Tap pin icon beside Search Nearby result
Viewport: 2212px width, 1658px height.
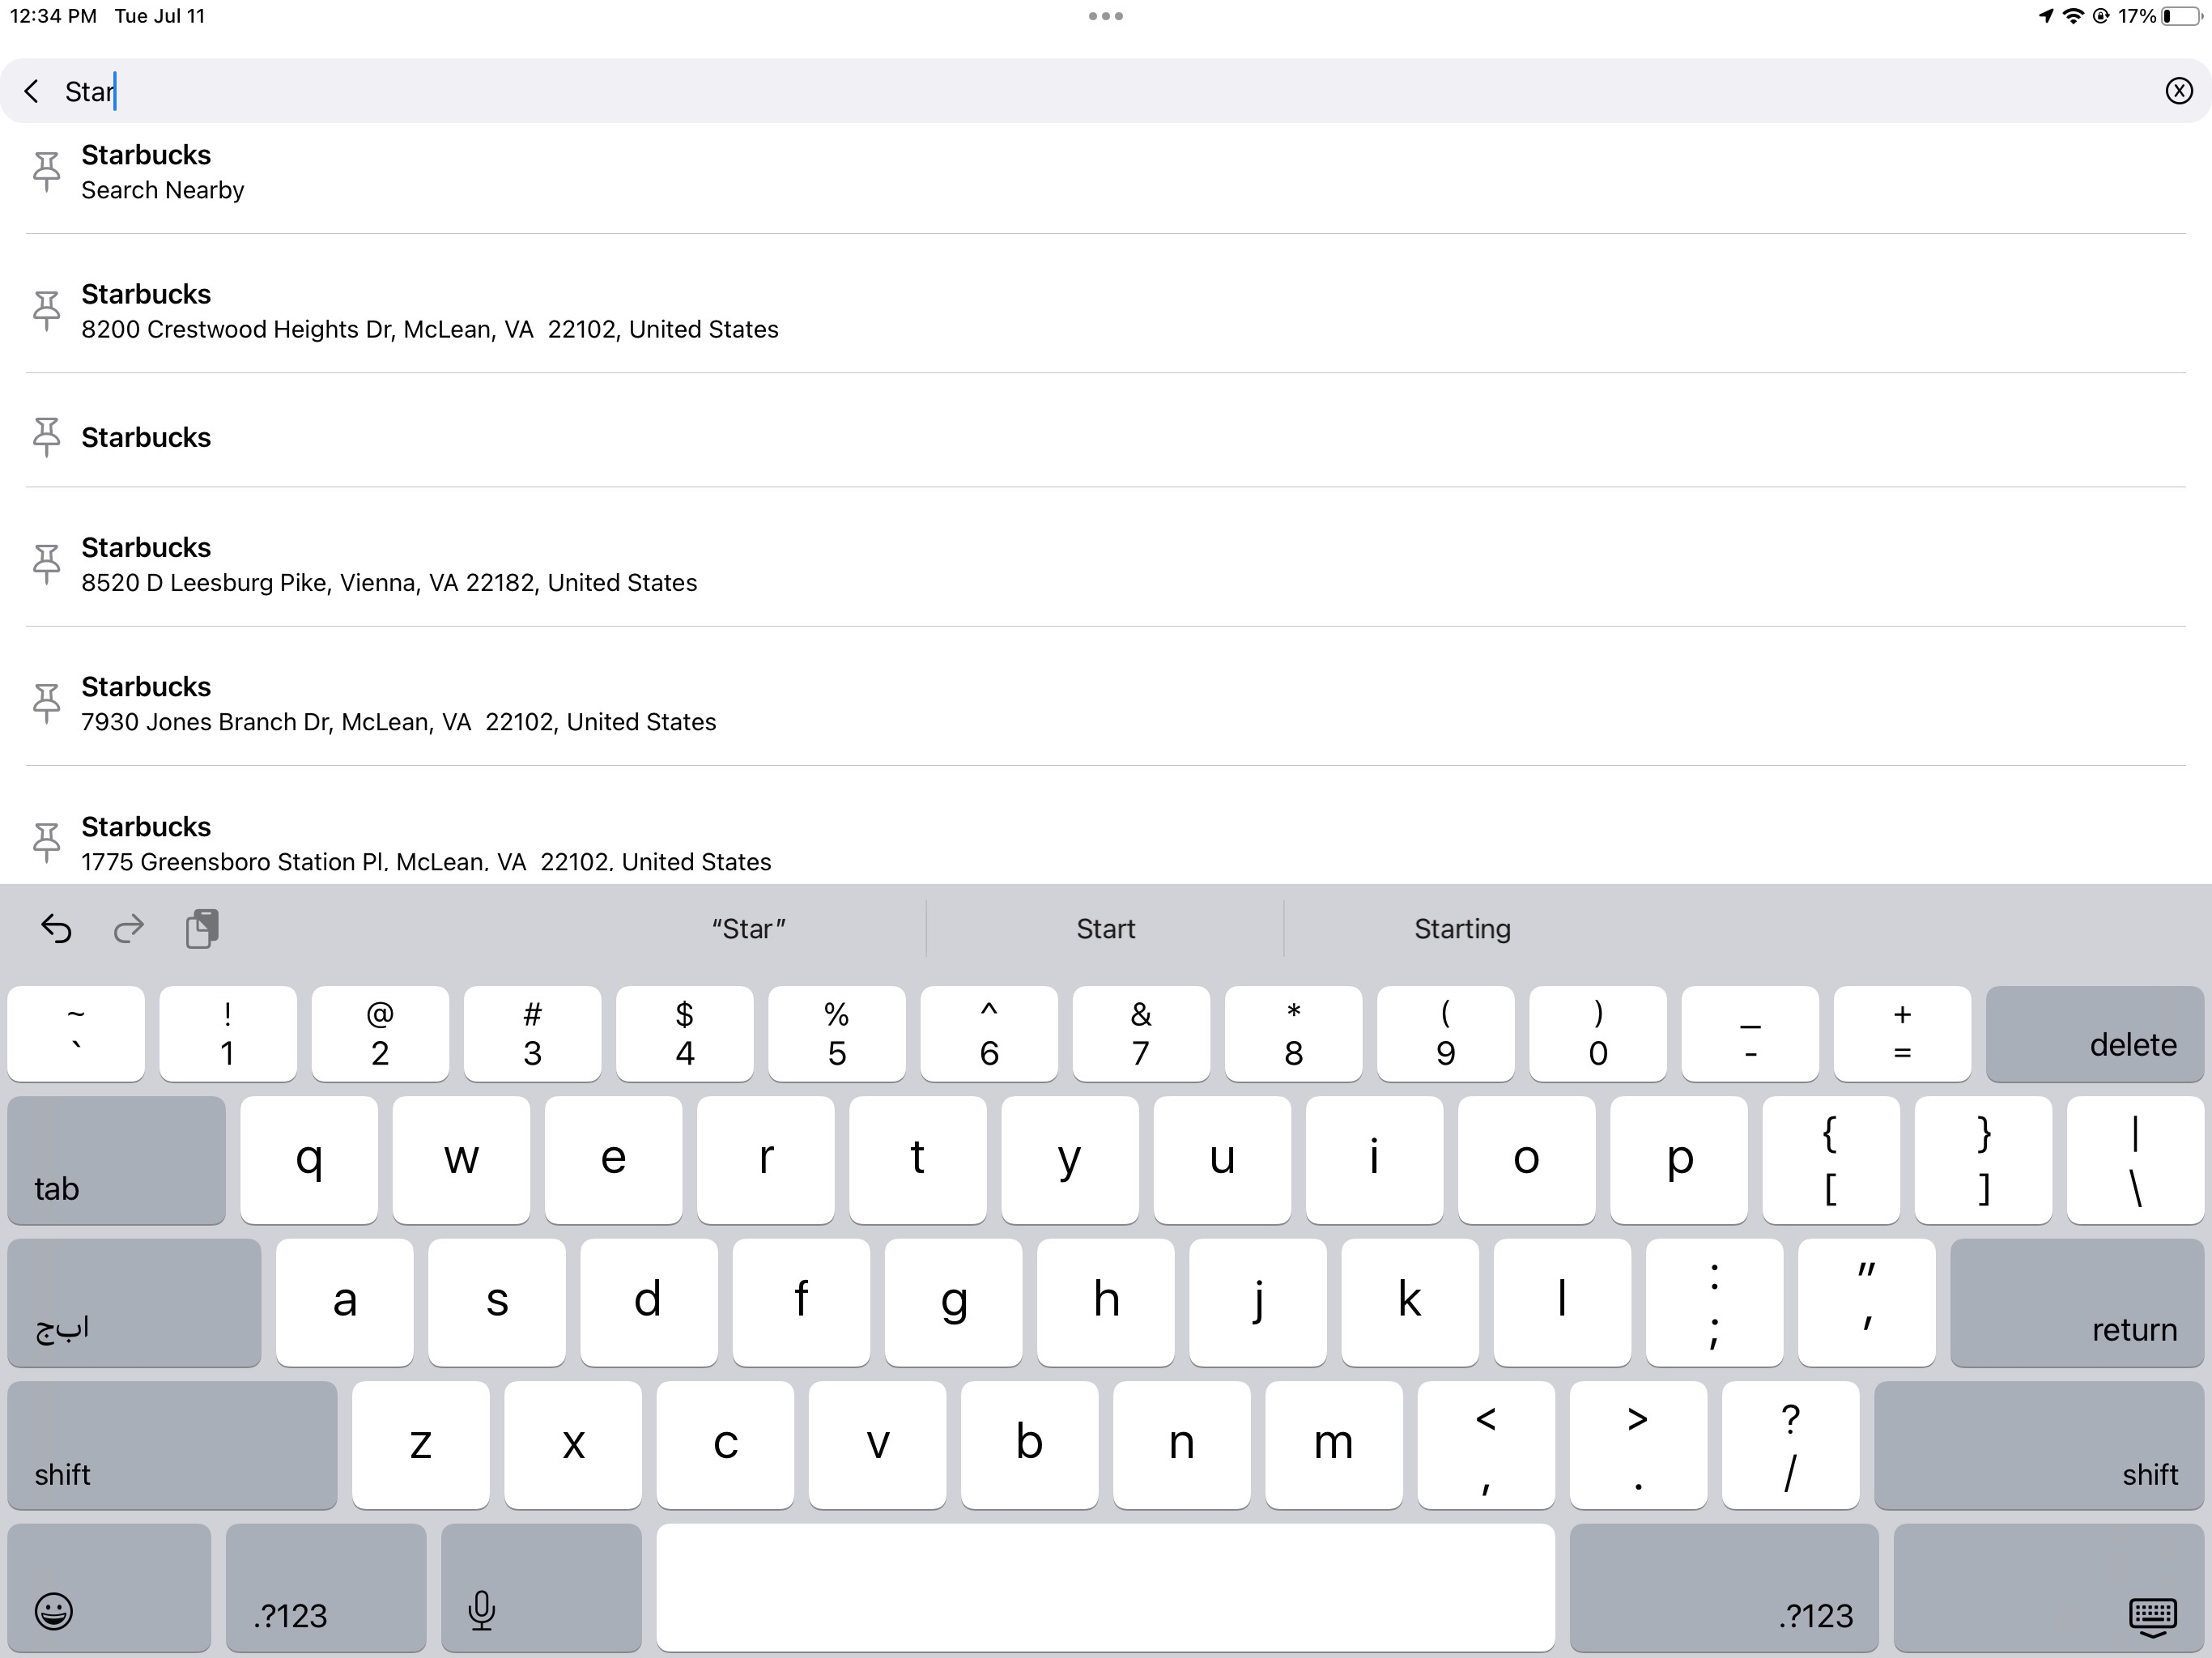(46, 171)
